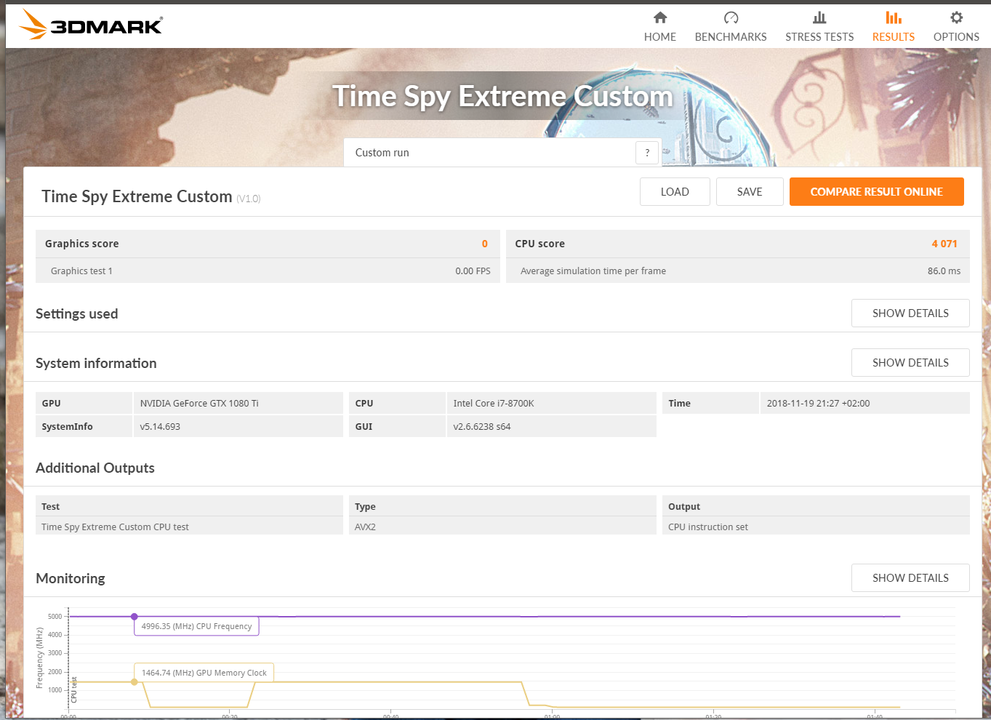The height and width of the screenshot is (720, 991).
Task: Open the Options gear icon
Action: point(956,17)
